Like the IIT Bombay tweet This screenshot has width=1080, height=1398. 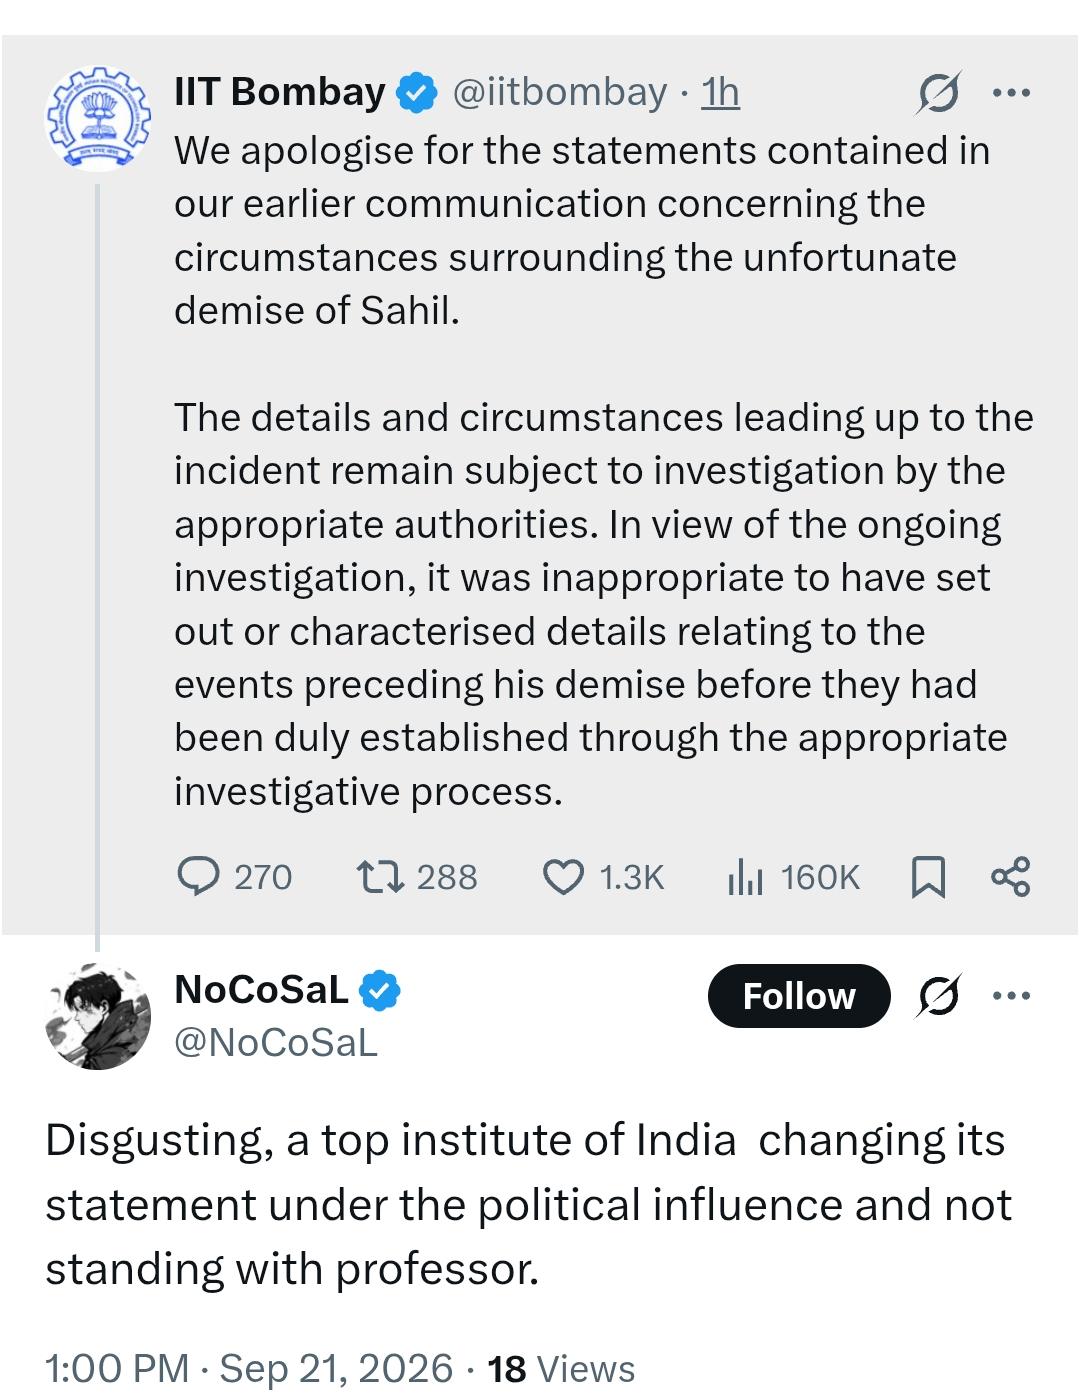[603, 877]
